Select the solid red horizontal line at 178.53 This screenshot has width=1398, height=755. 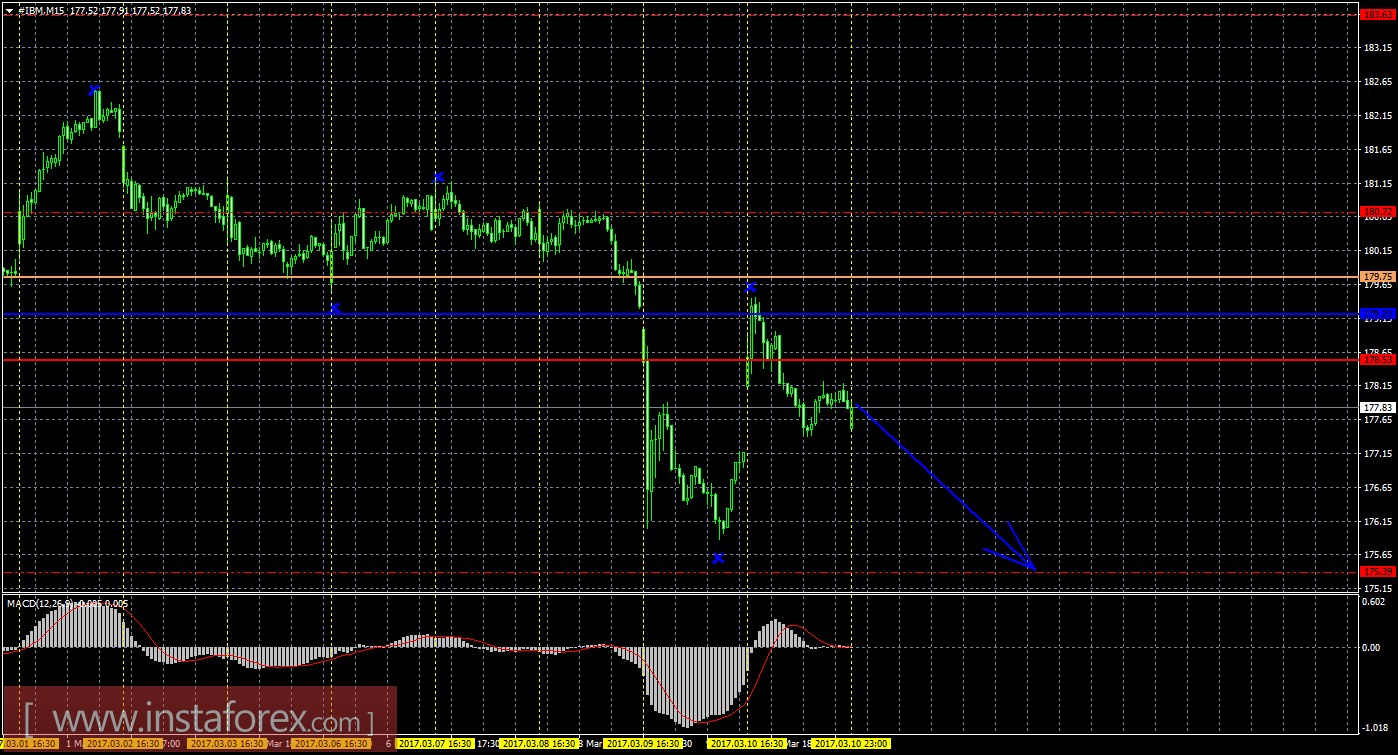680,359
